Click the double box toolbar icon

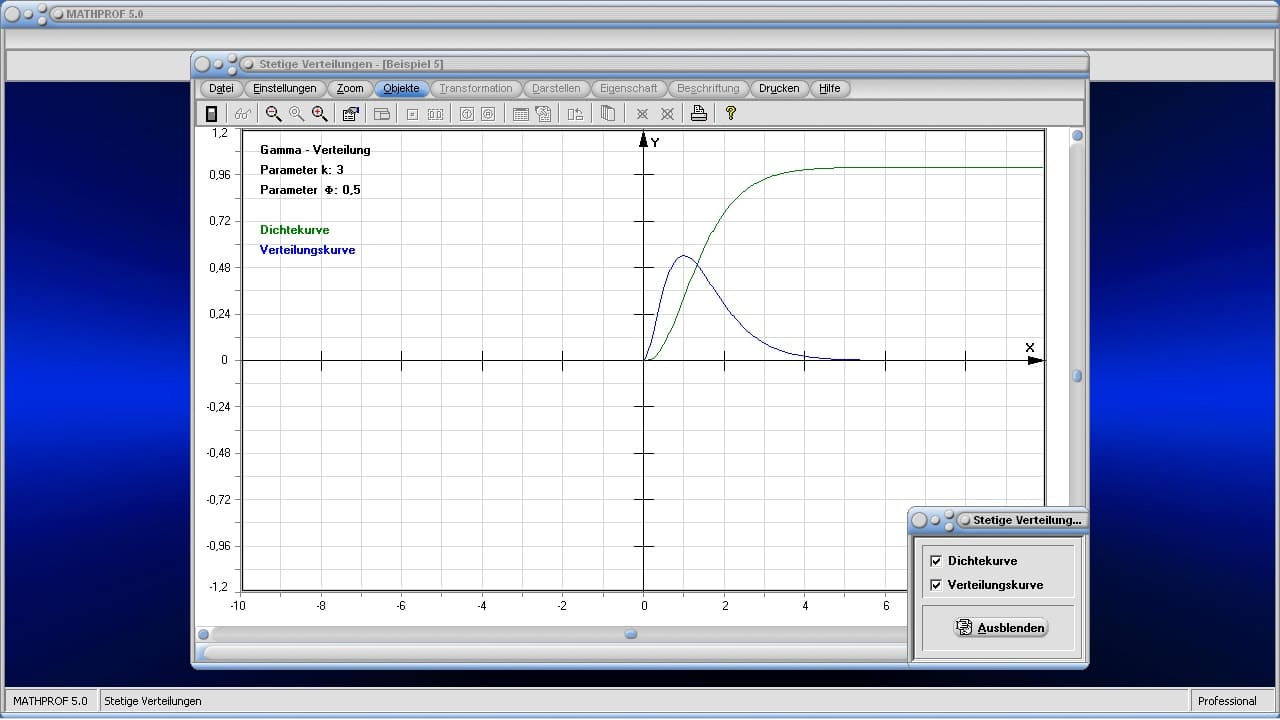[435, 114]
